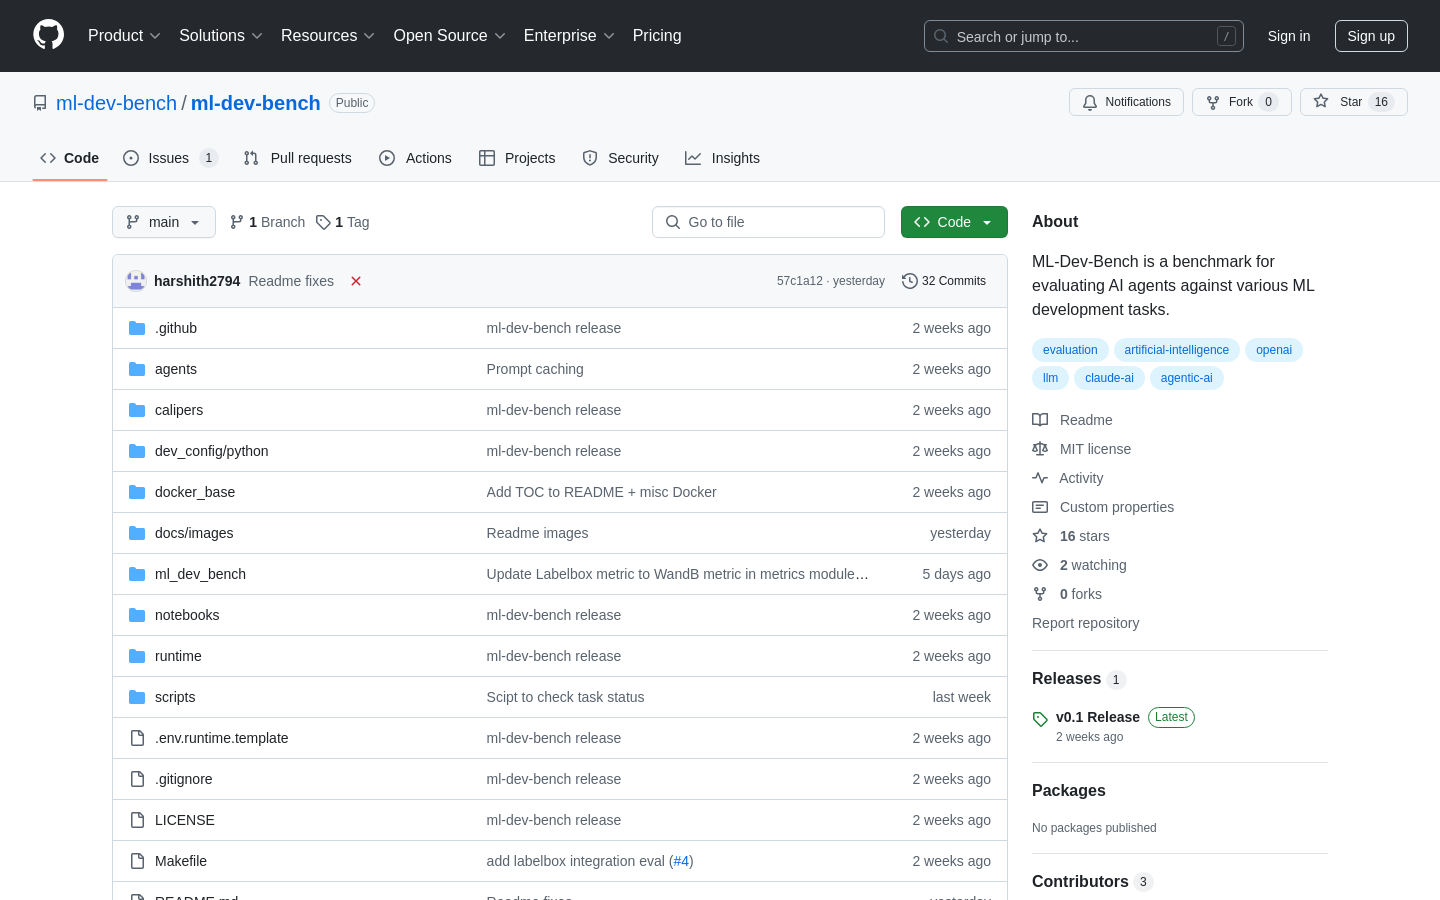Click the book icon beside Readme

(1040, 420)
